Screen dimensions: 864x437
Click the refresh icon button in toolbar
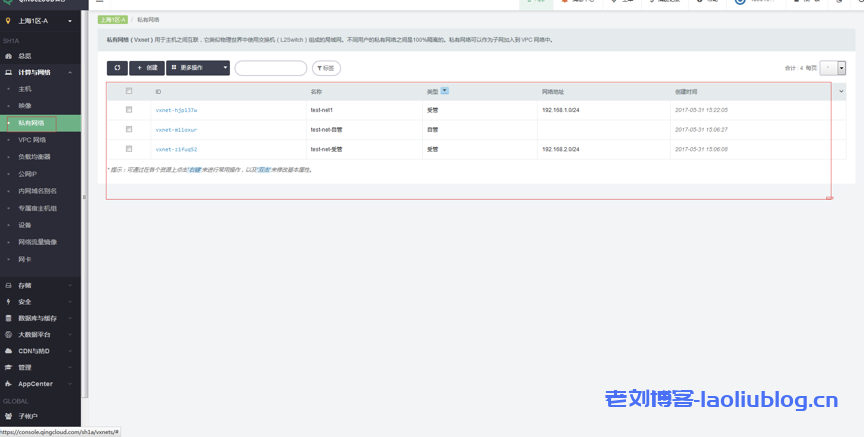[117, 68]
